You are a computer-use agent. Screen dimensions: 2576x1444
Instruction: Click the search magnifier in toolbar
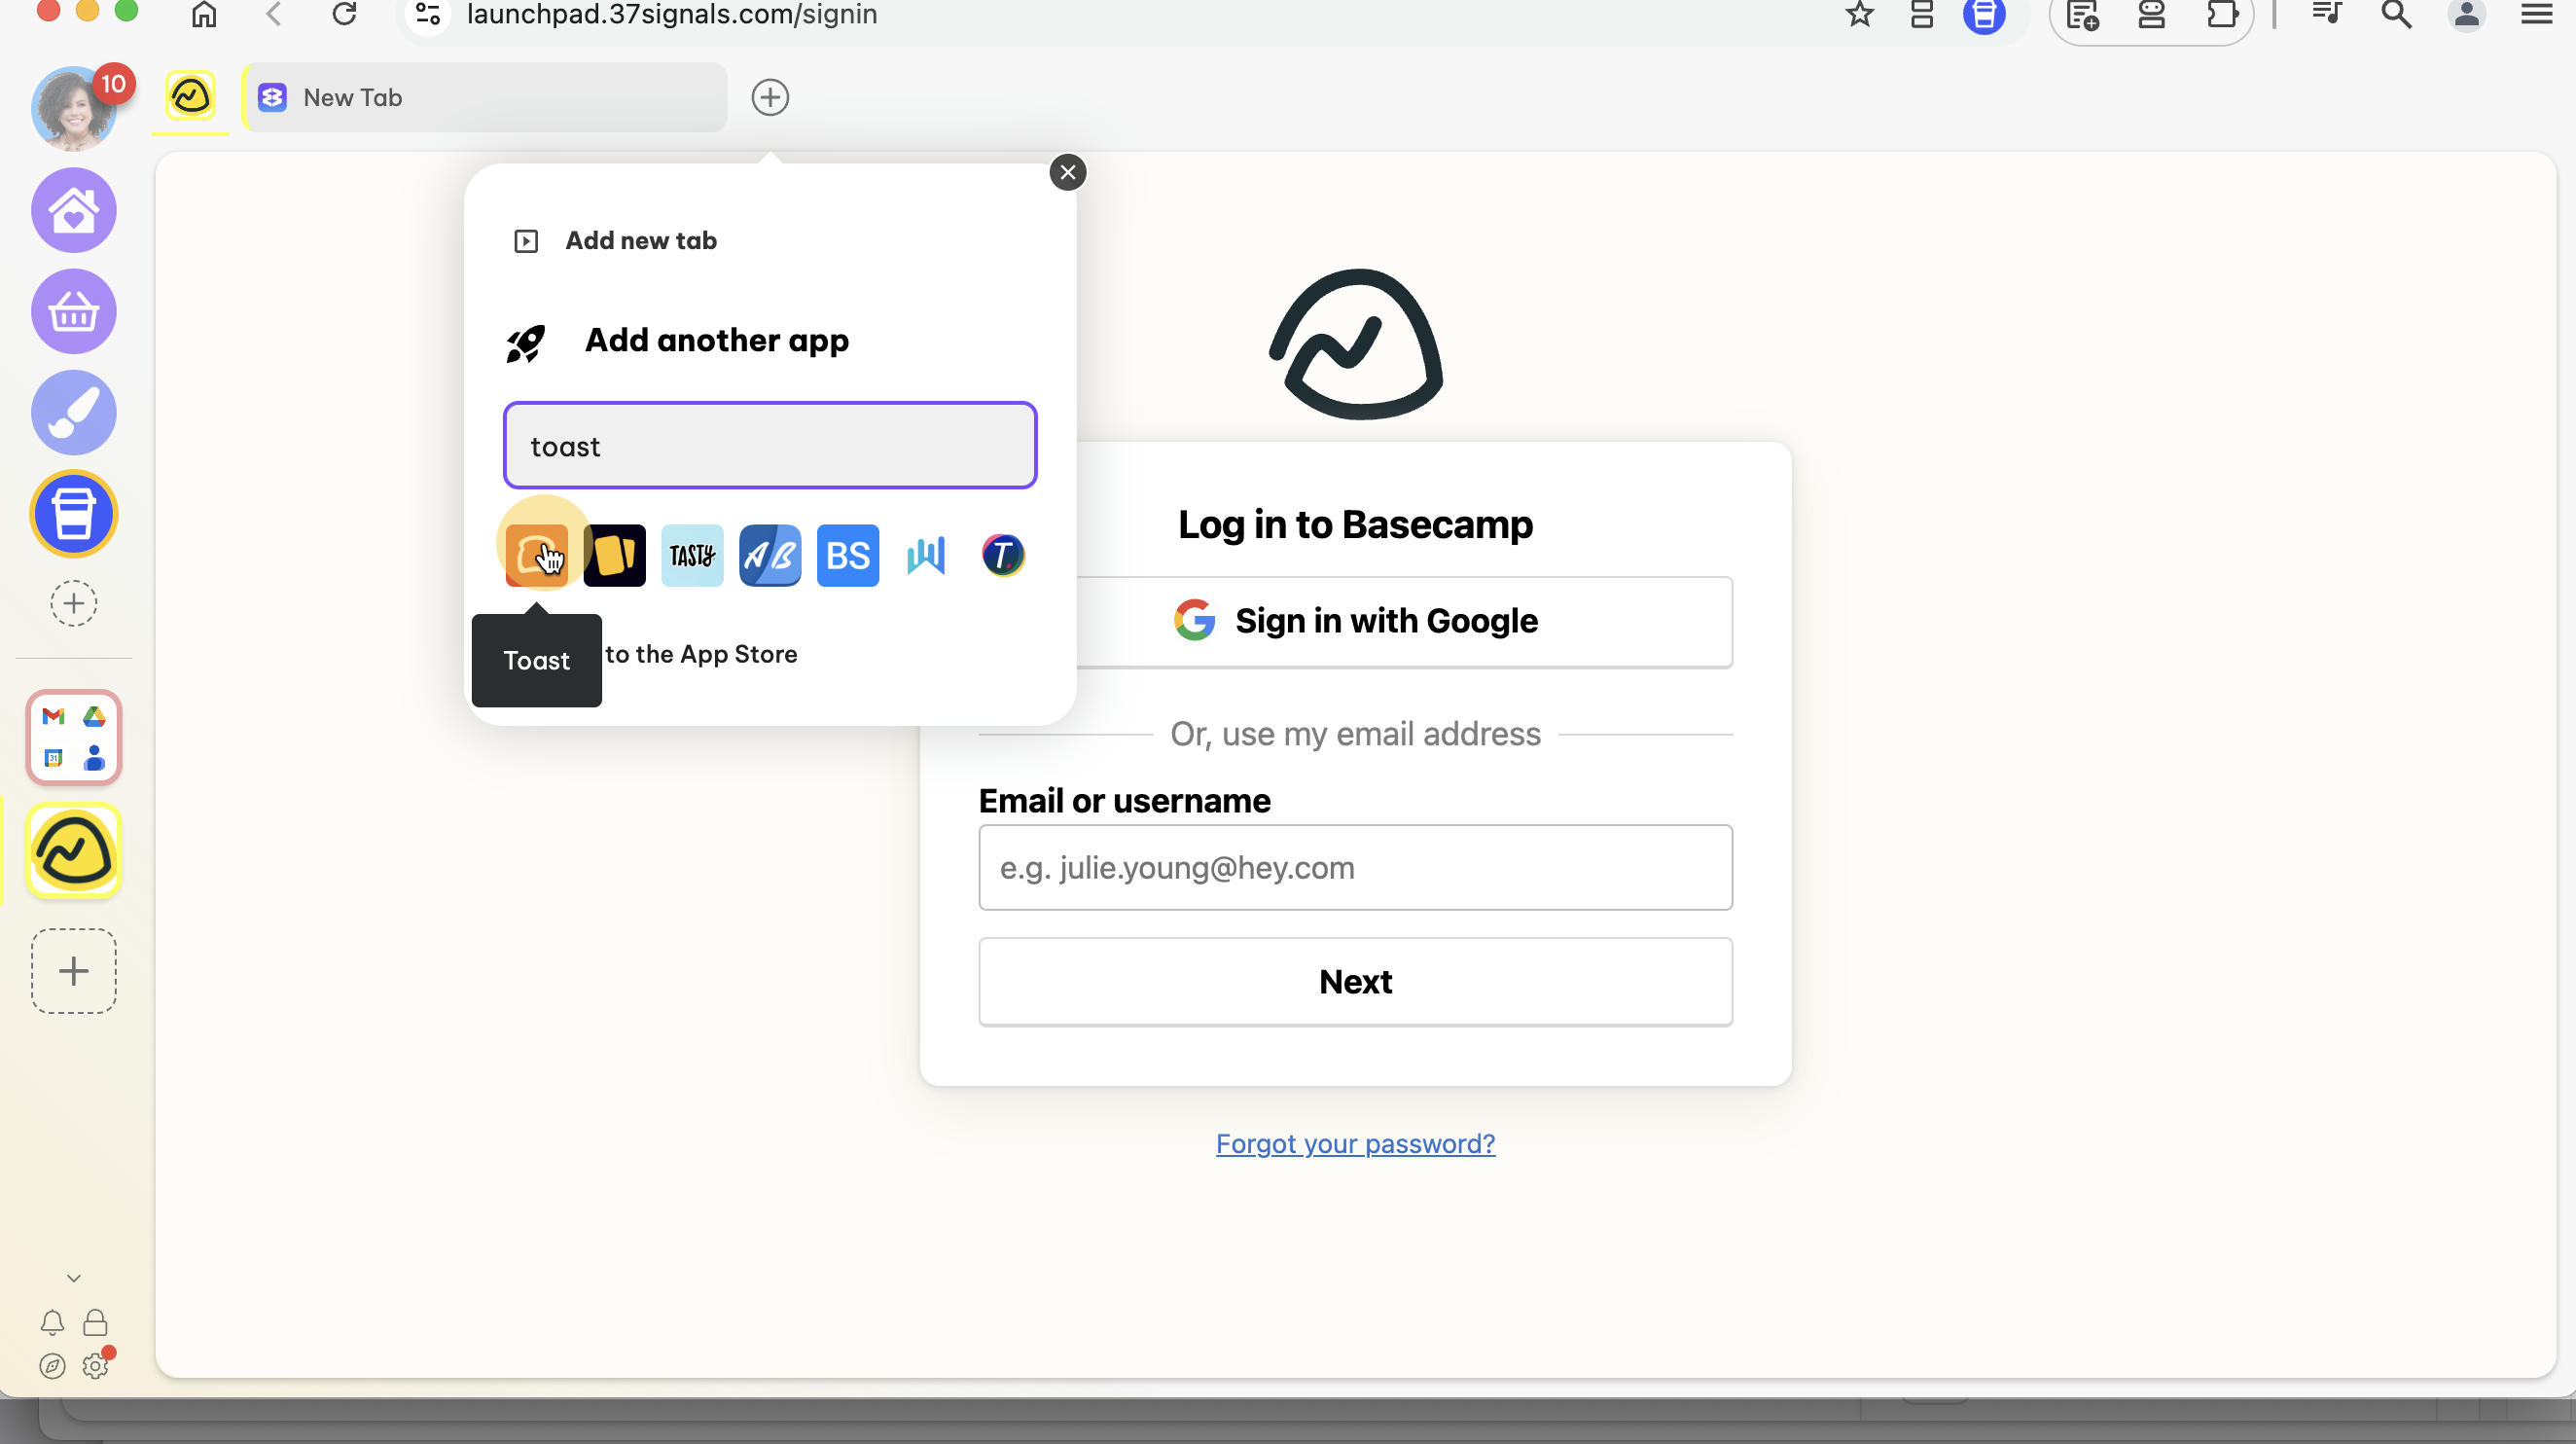coord(2396,14)
